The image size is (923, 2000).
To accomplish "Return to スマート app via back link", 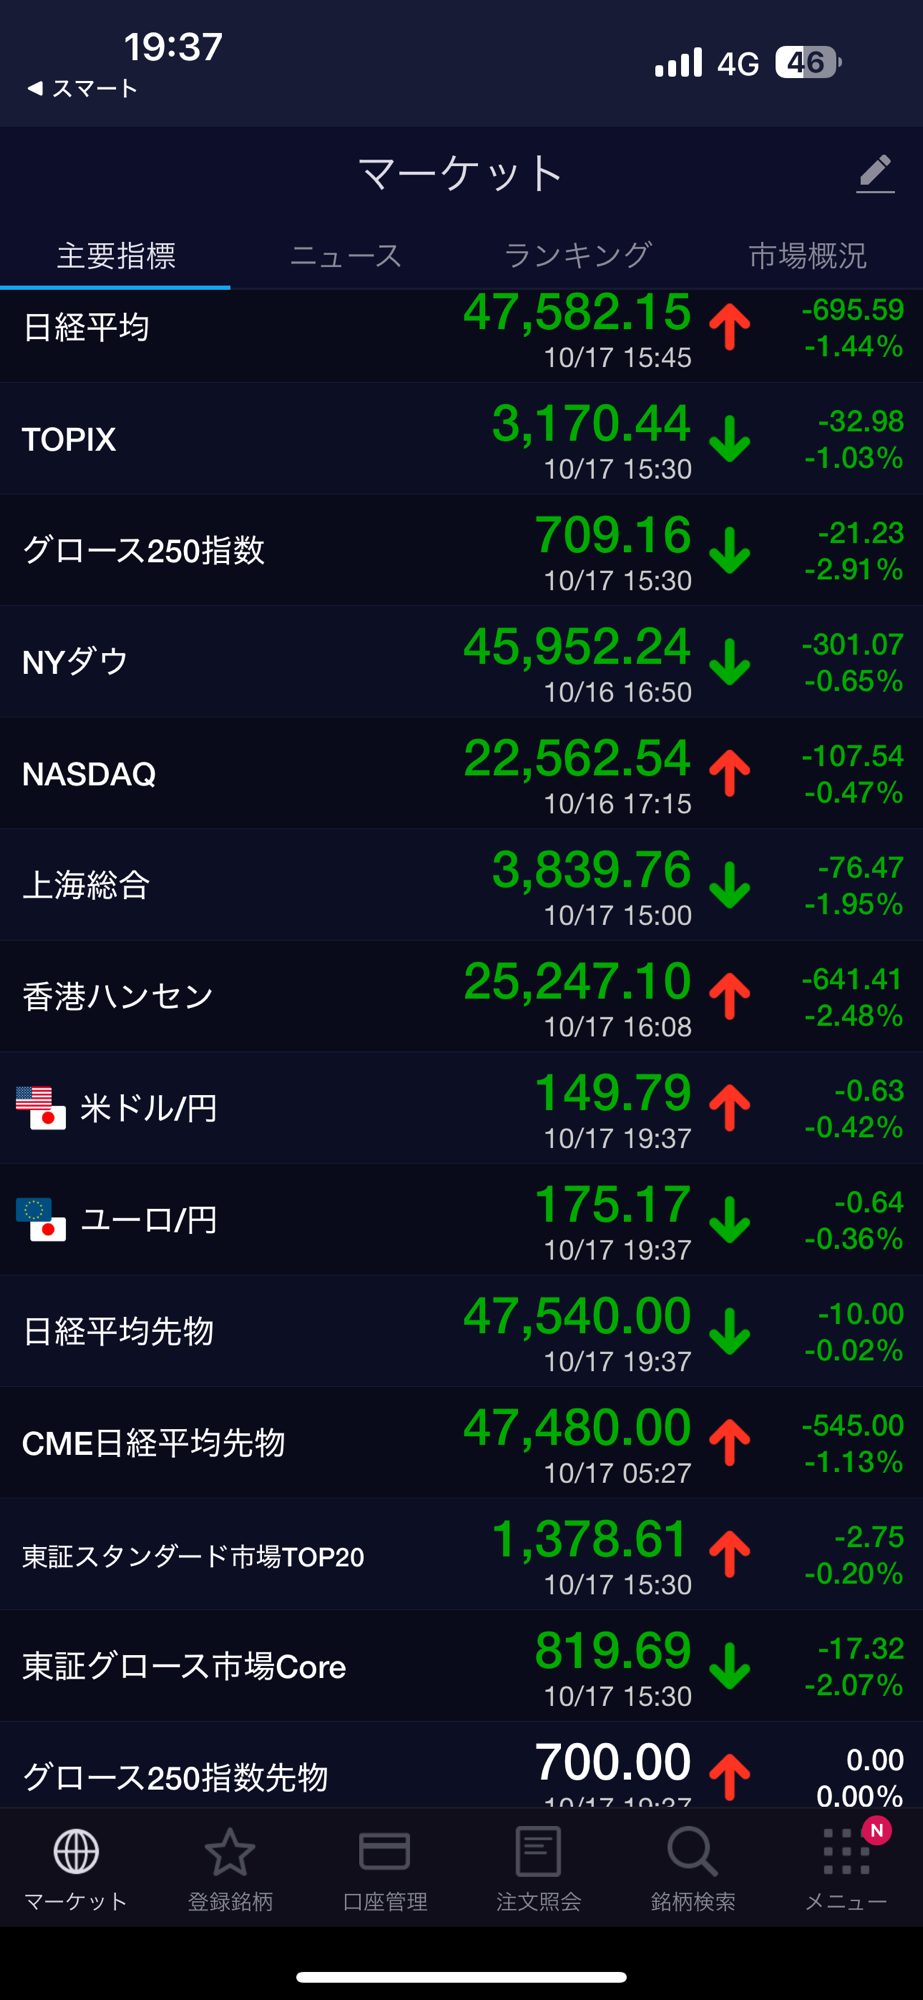I will click(x=82, y=89).
